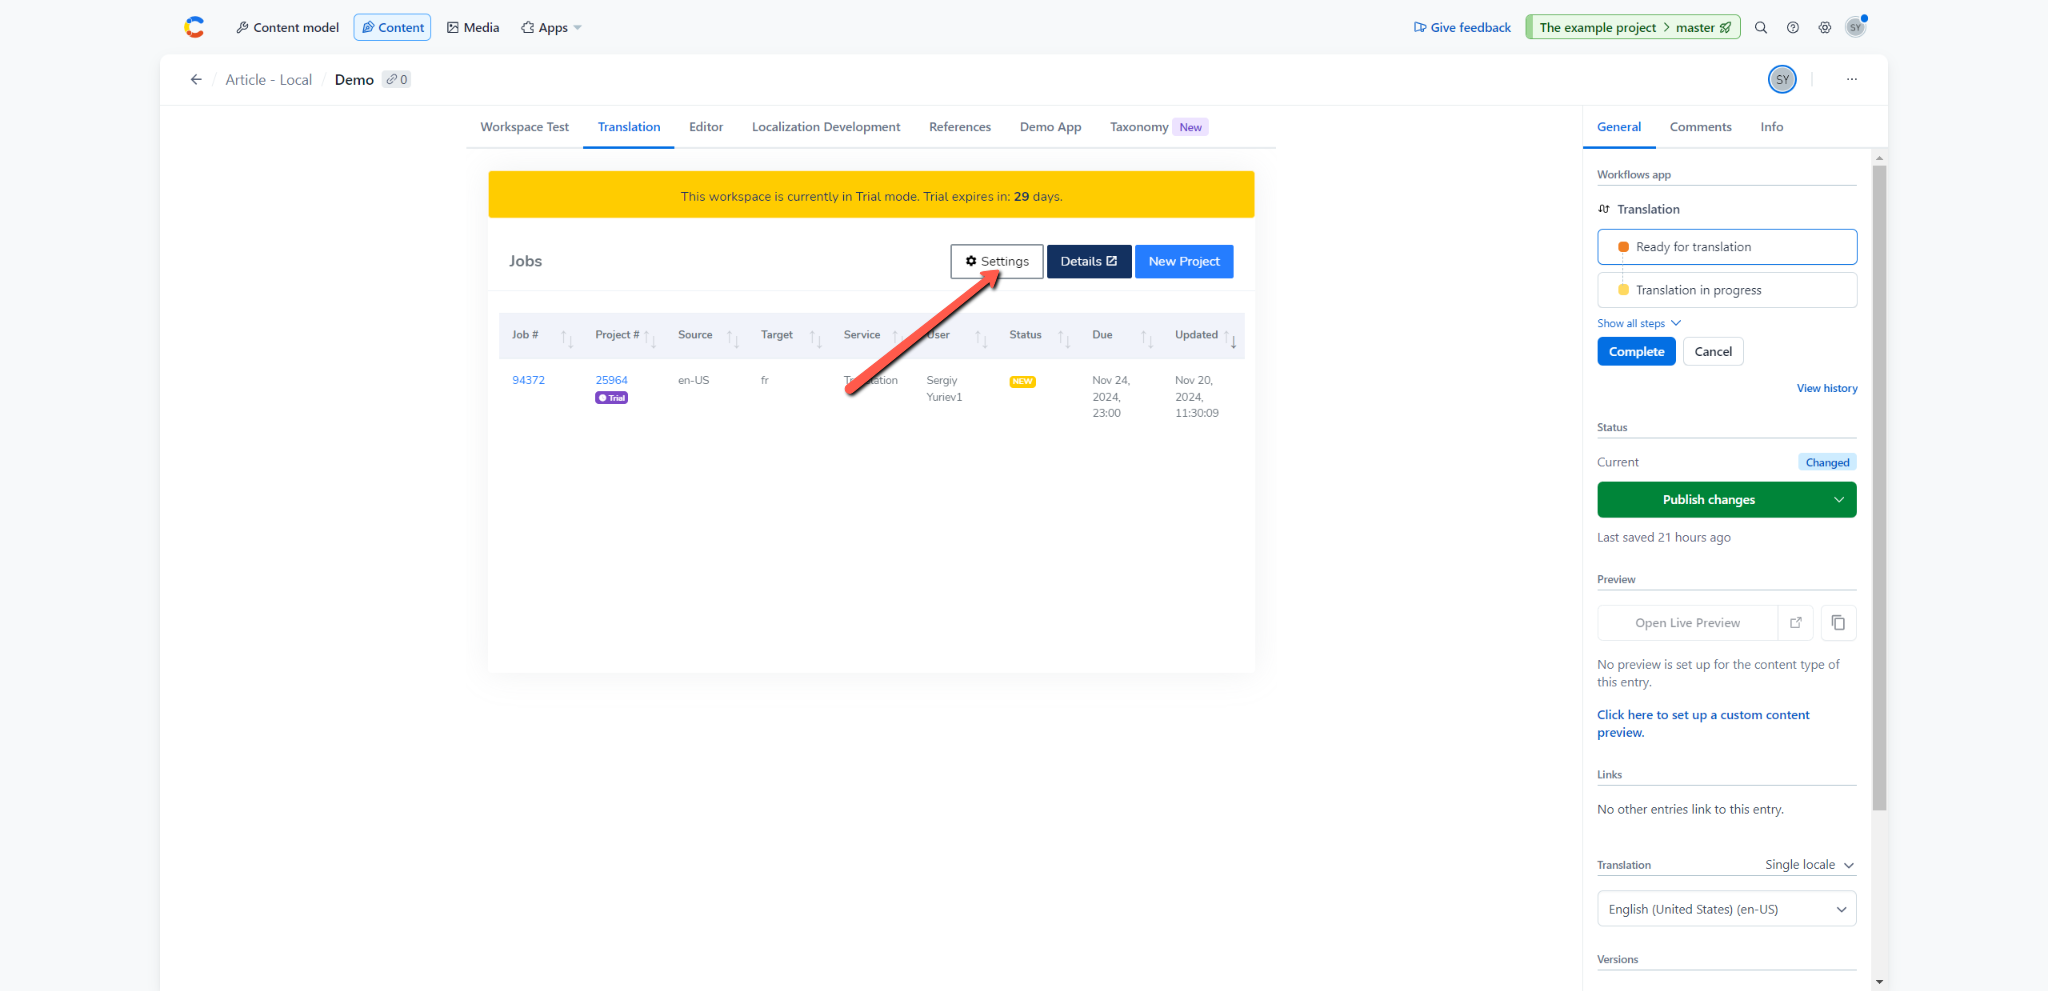Open the search magnifier icon
Viewport: 2048px width, 991px height.
coord(1761,27)
